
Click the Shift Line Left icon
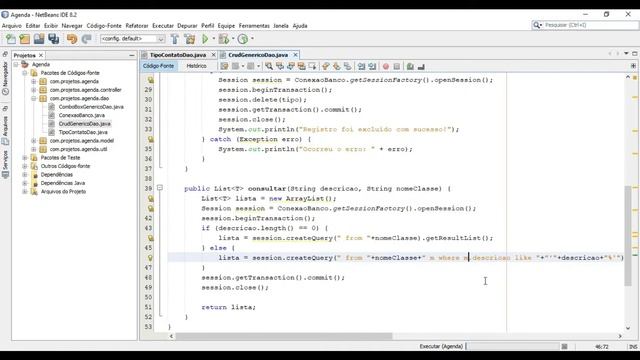361,66
